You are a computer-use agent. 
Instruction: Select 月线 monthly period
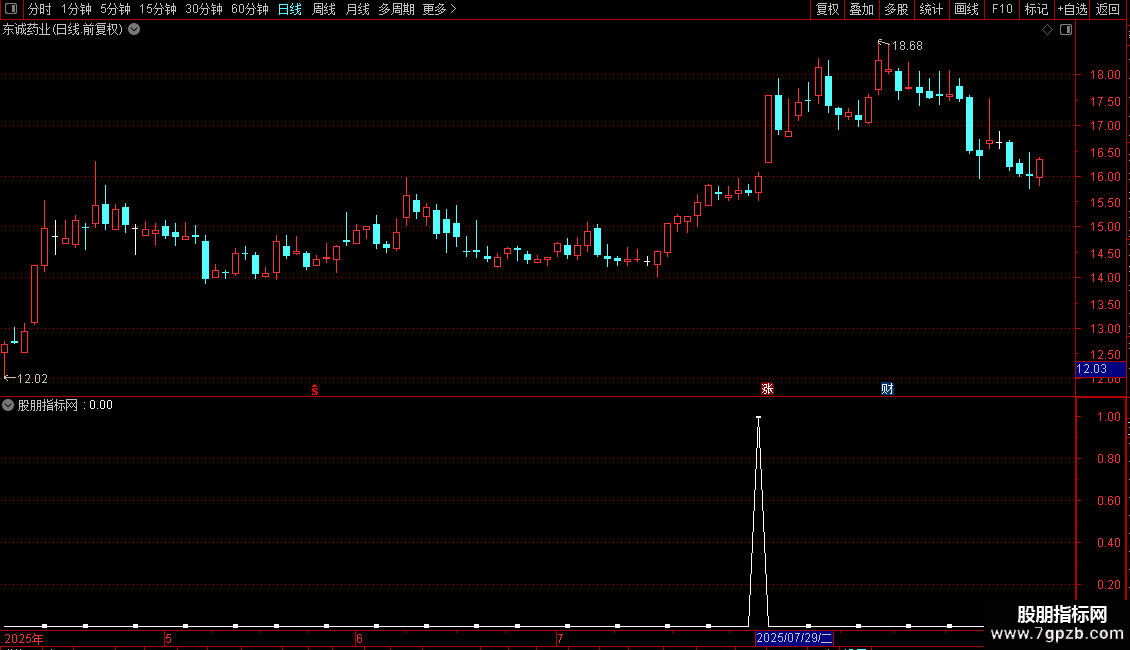pyautogui.click(x=357, y=9)
